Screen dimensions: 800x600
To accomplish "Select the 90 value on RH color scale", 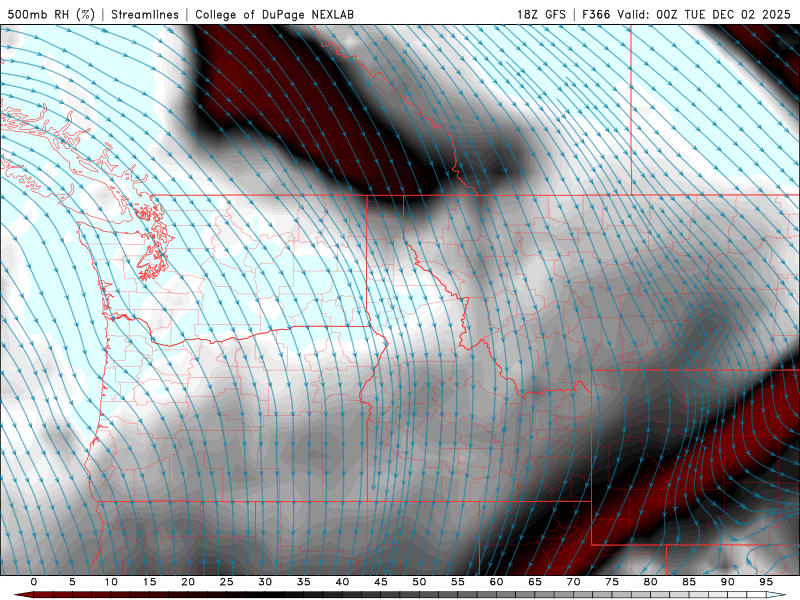I will (728, 582).
